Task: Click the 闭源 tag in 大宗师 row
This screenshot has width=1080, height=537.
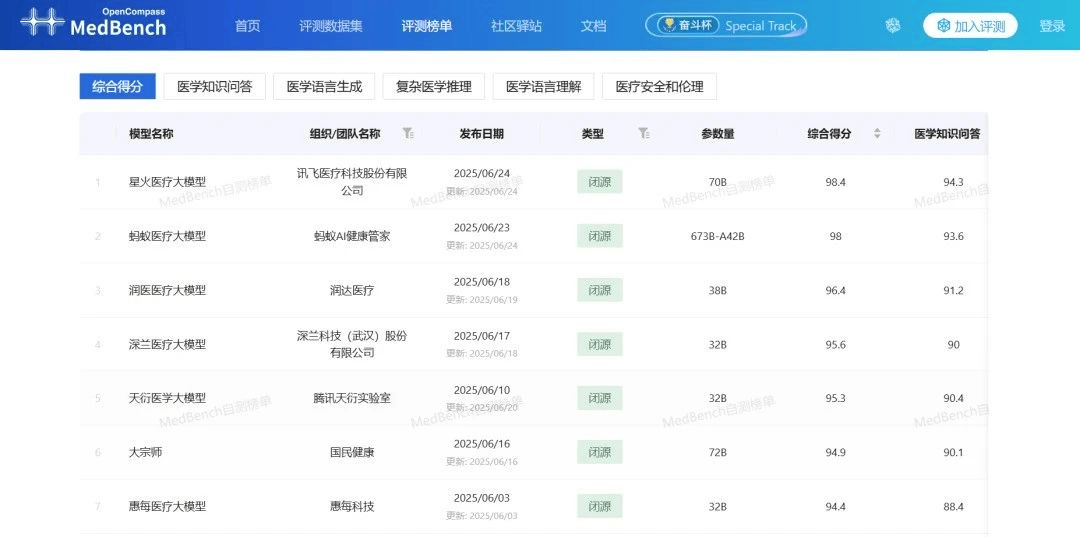Action: point(600,452)
